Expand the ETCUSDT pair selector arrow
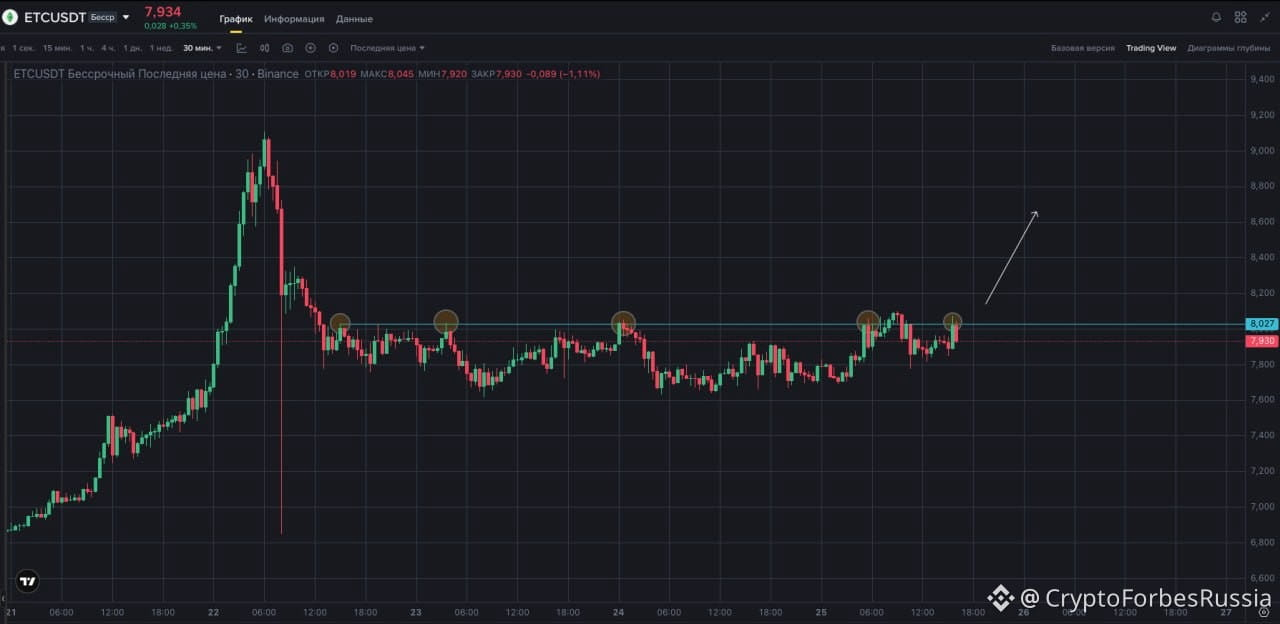Screen dimensions: 1280x624 (126, 17)
